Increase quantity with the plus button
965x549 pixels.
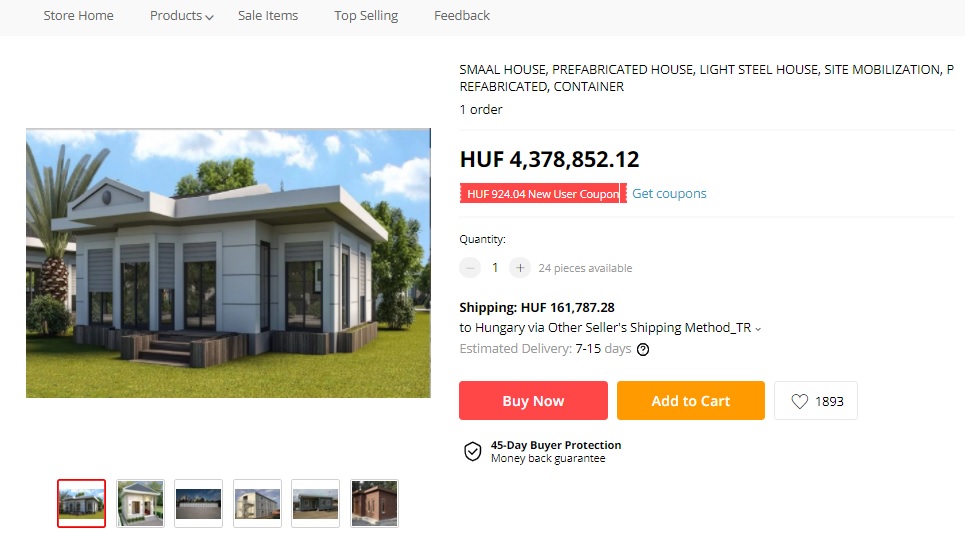pos(520,268)
